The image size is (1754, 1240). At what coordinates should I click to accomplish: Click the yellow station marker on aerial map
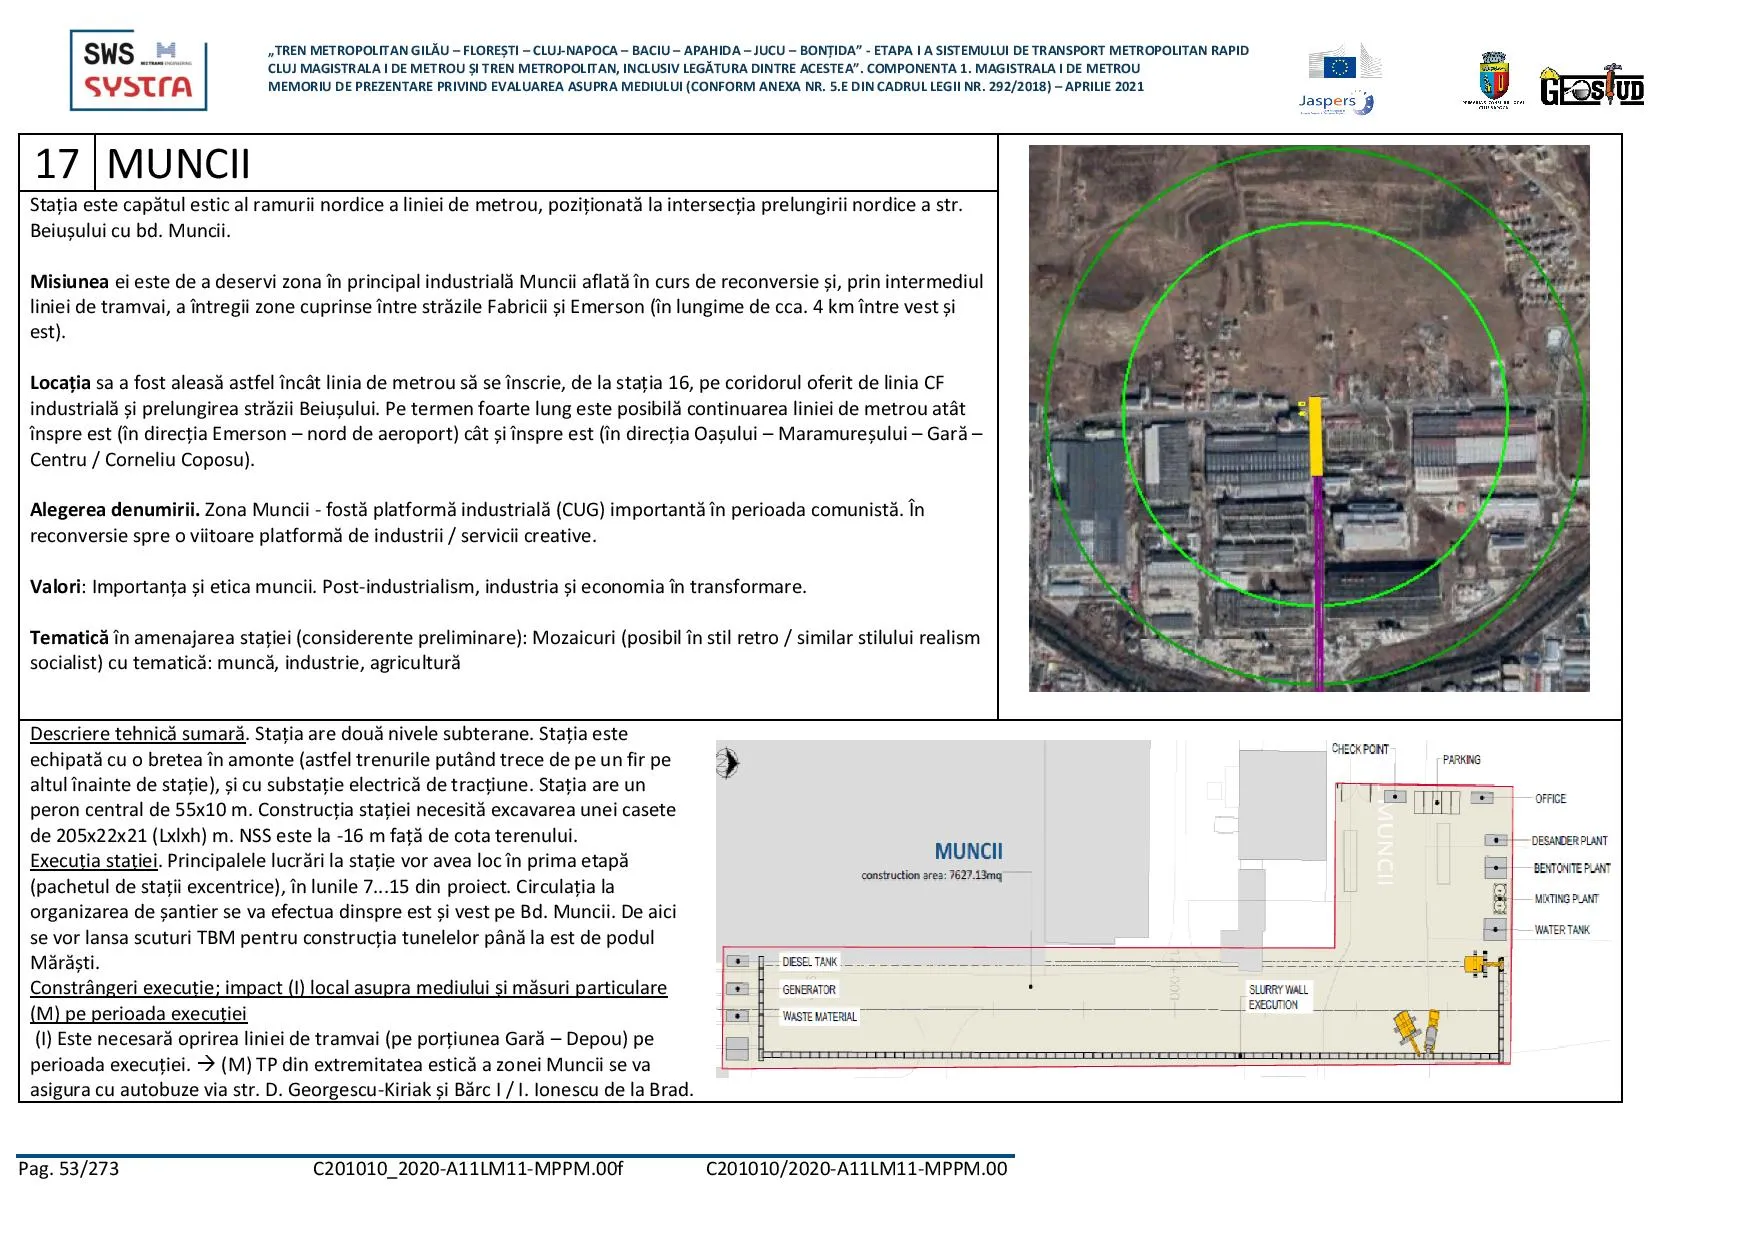click(1316, 437)
